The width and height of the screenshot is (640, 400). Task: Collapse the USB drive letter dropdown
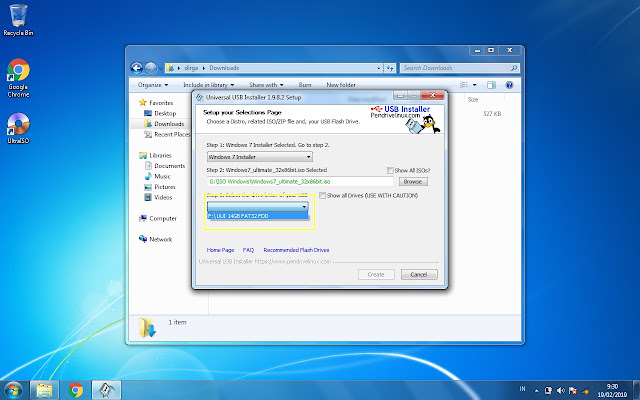(304, 207)
